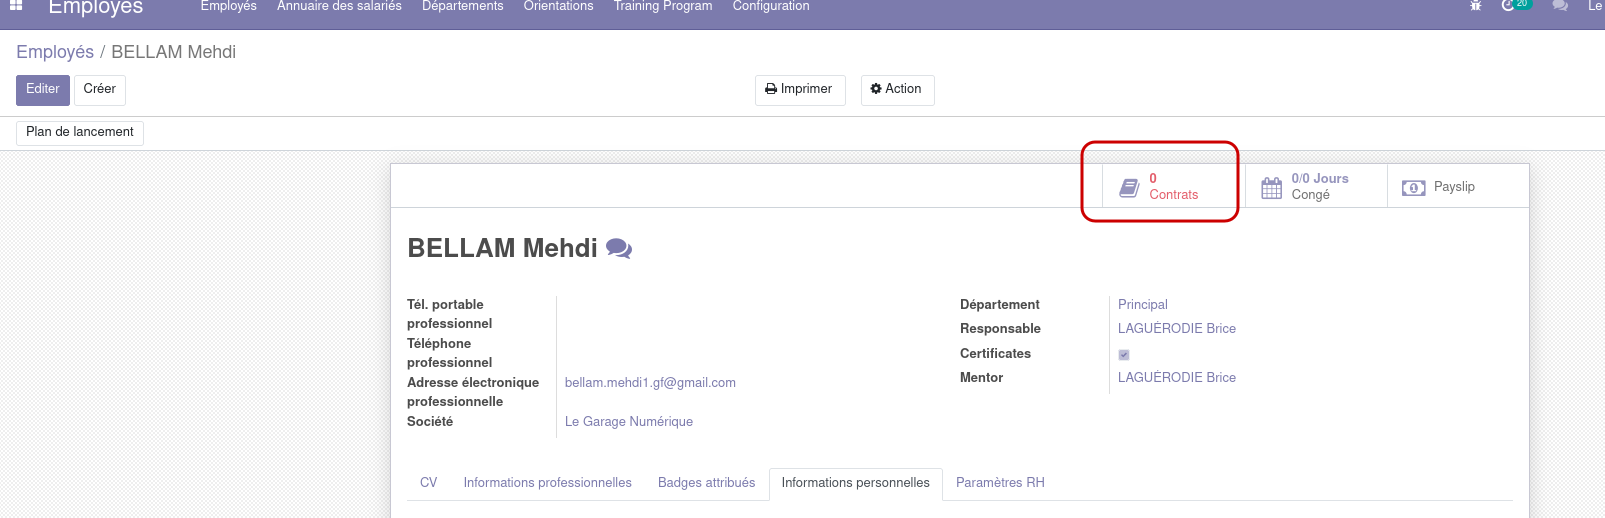Click the 0/0 Jours Congé stat
The width and height of the screenshot is (1605, 518).
tap(1316, 187)
